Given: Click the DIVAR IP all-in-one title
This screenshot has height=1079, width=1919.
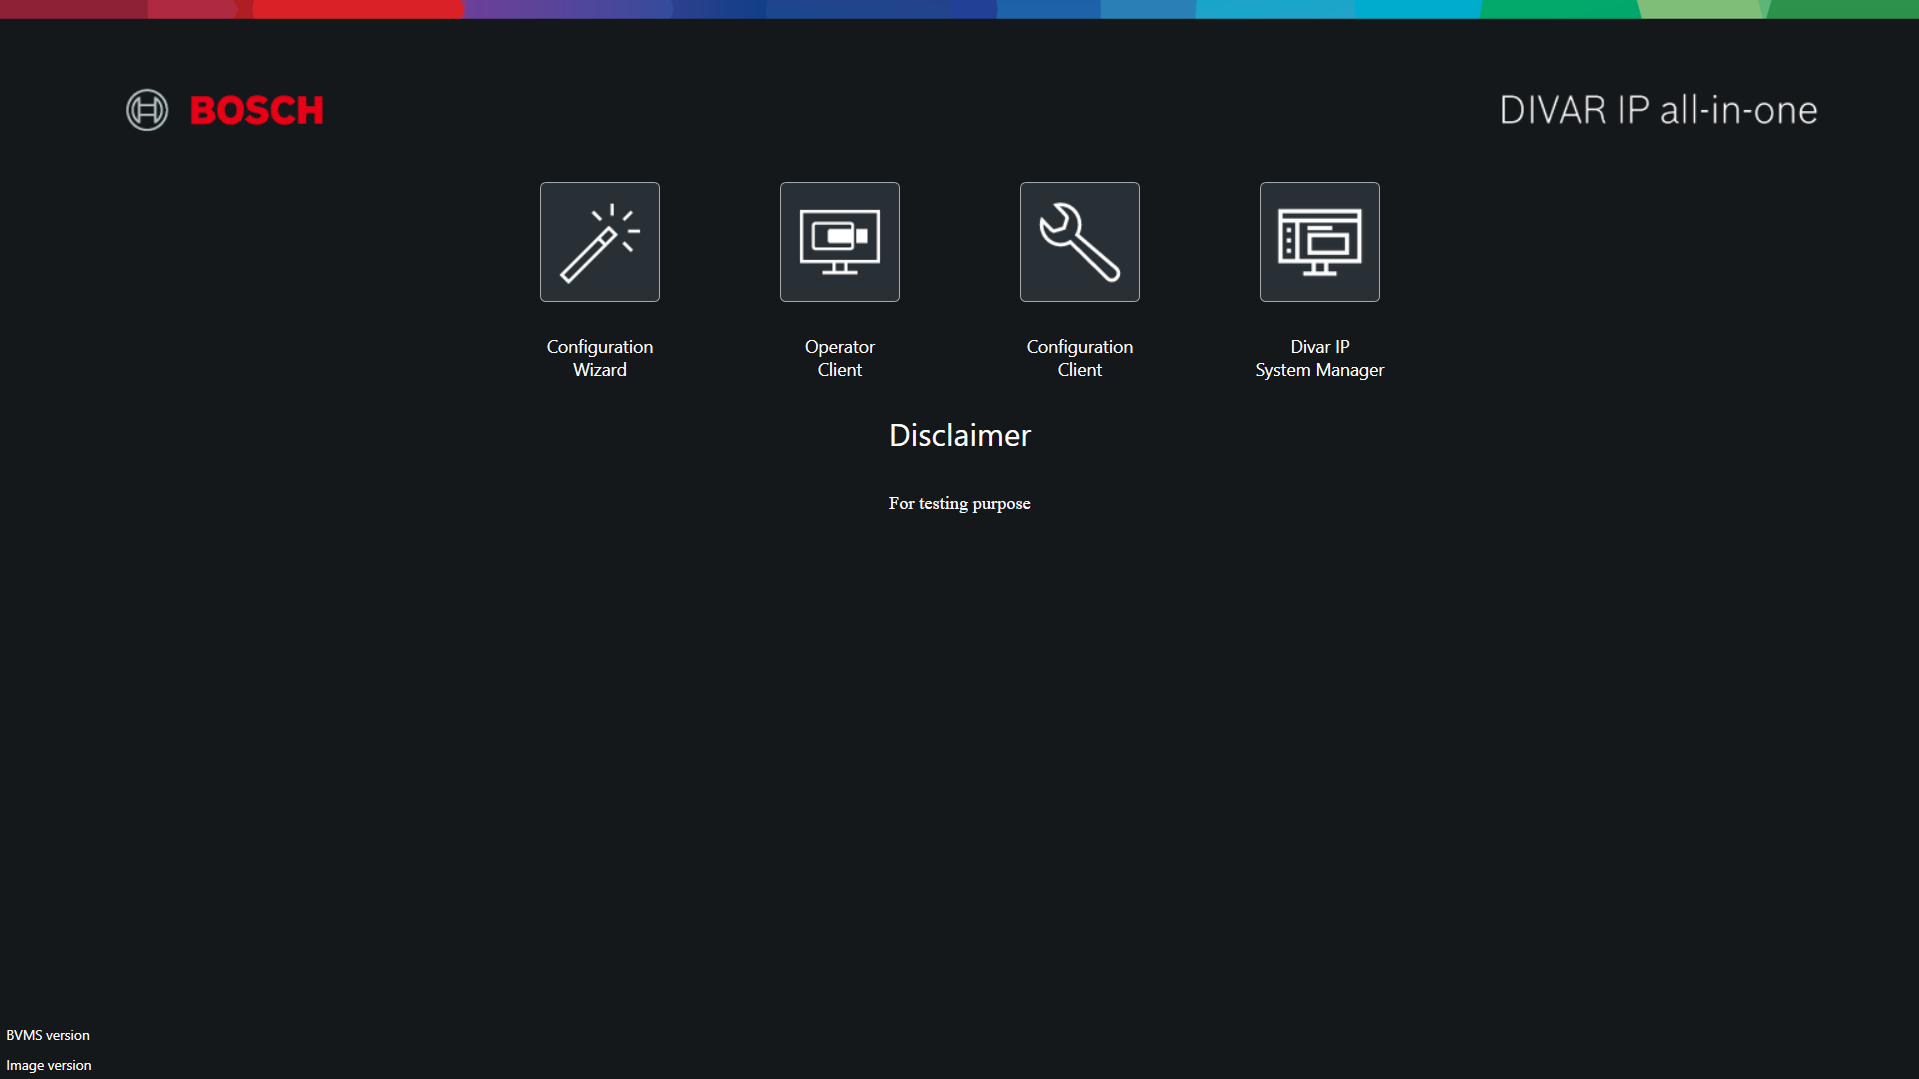Looking at the screenshot, I should tap(1658, 110).
